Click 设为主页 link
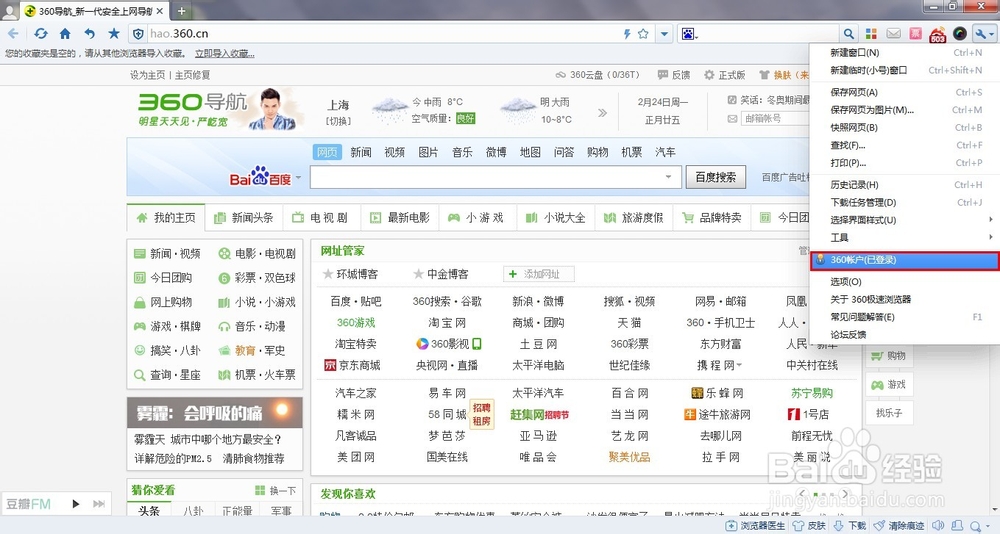This screenshot has height=534, width=1000. point(147,75)
